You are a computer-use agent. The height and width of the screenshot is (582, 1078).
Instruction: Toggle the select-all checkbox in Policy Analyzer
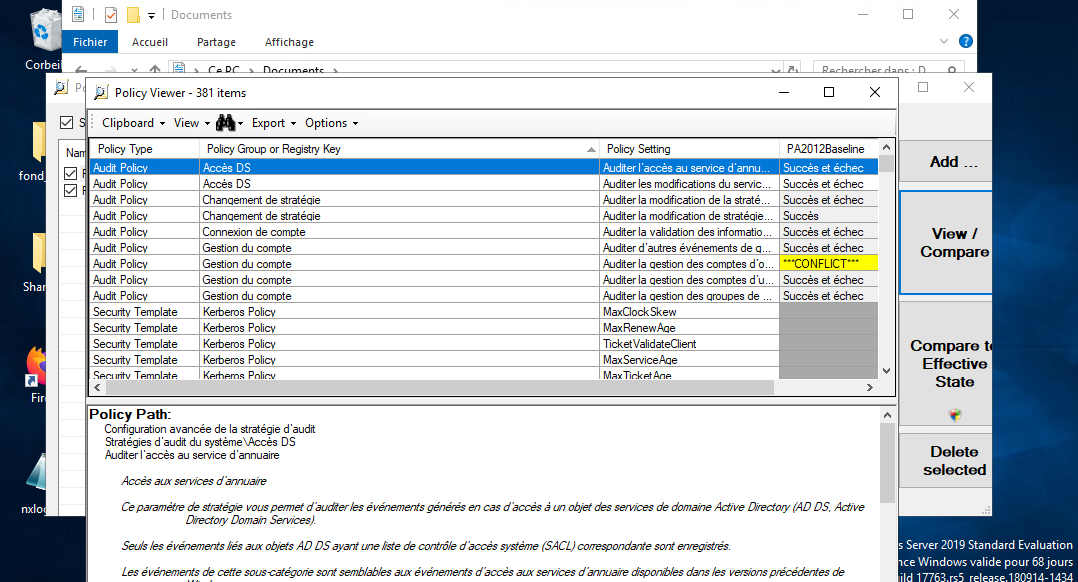[x=68, y=123]
